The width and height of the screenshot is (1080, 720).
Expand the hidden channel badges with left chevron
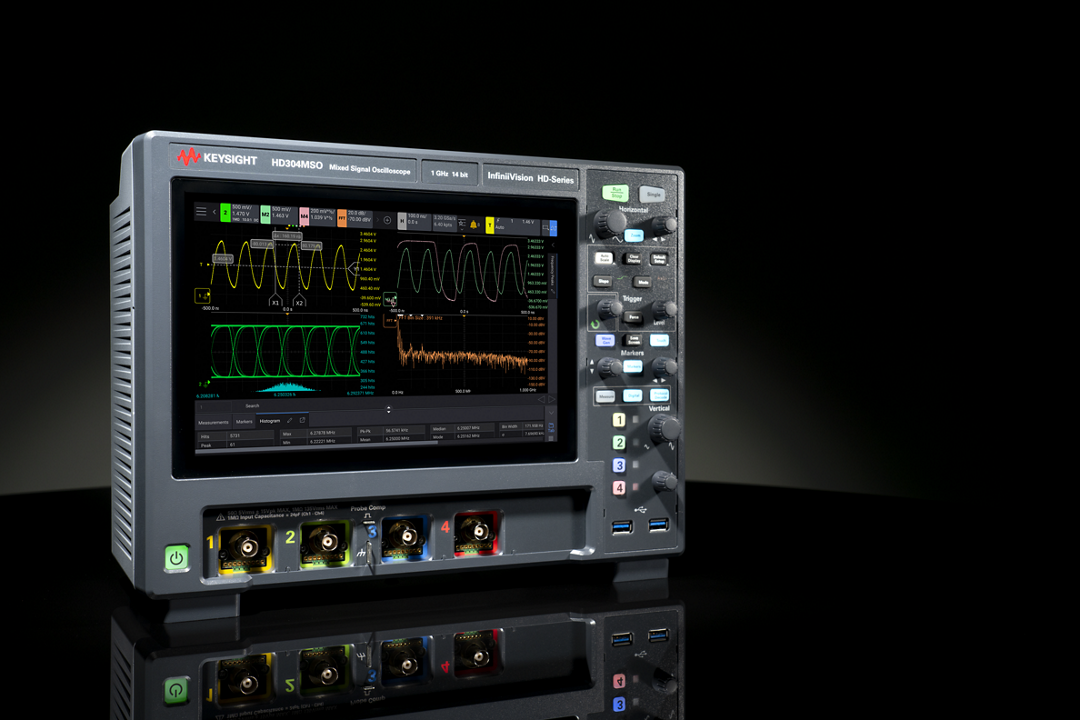click(214, 212)
